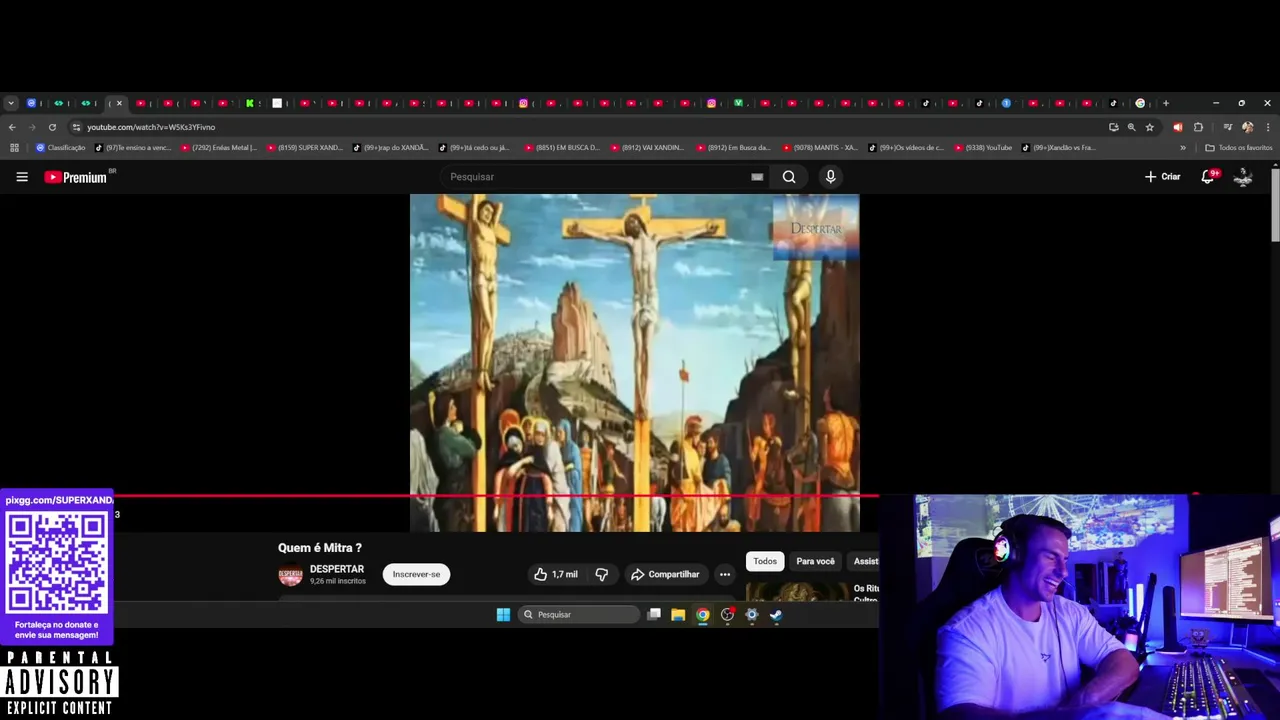Image resolution: width=1280 pixels, height=720 pixels.
Task: Subscribe with the Inscrever-se button
Action: (416, 574)
